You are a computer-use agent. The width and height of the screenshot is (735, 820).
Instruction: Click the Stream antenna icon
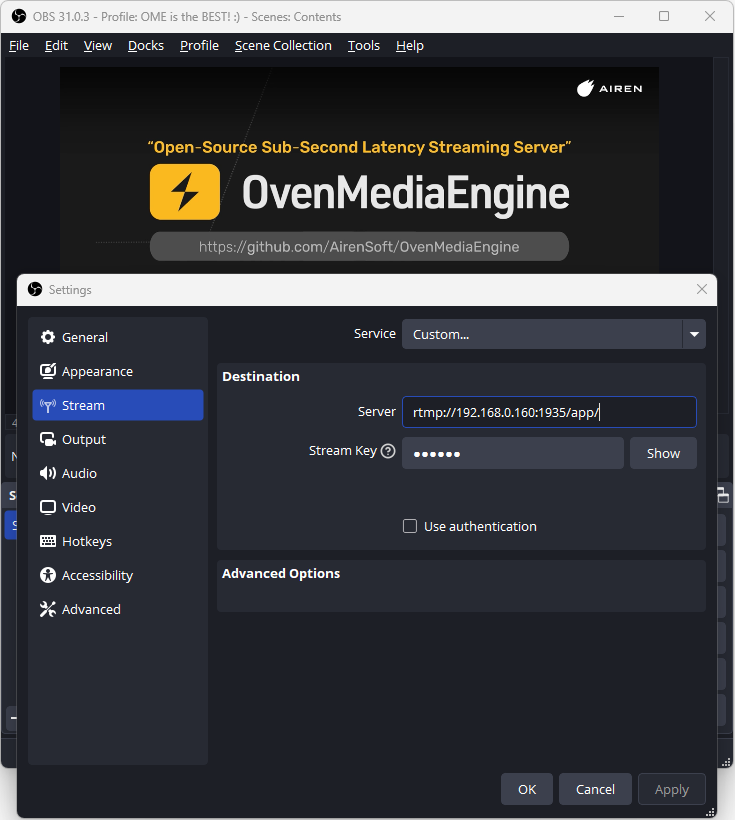tap(48, 406)
